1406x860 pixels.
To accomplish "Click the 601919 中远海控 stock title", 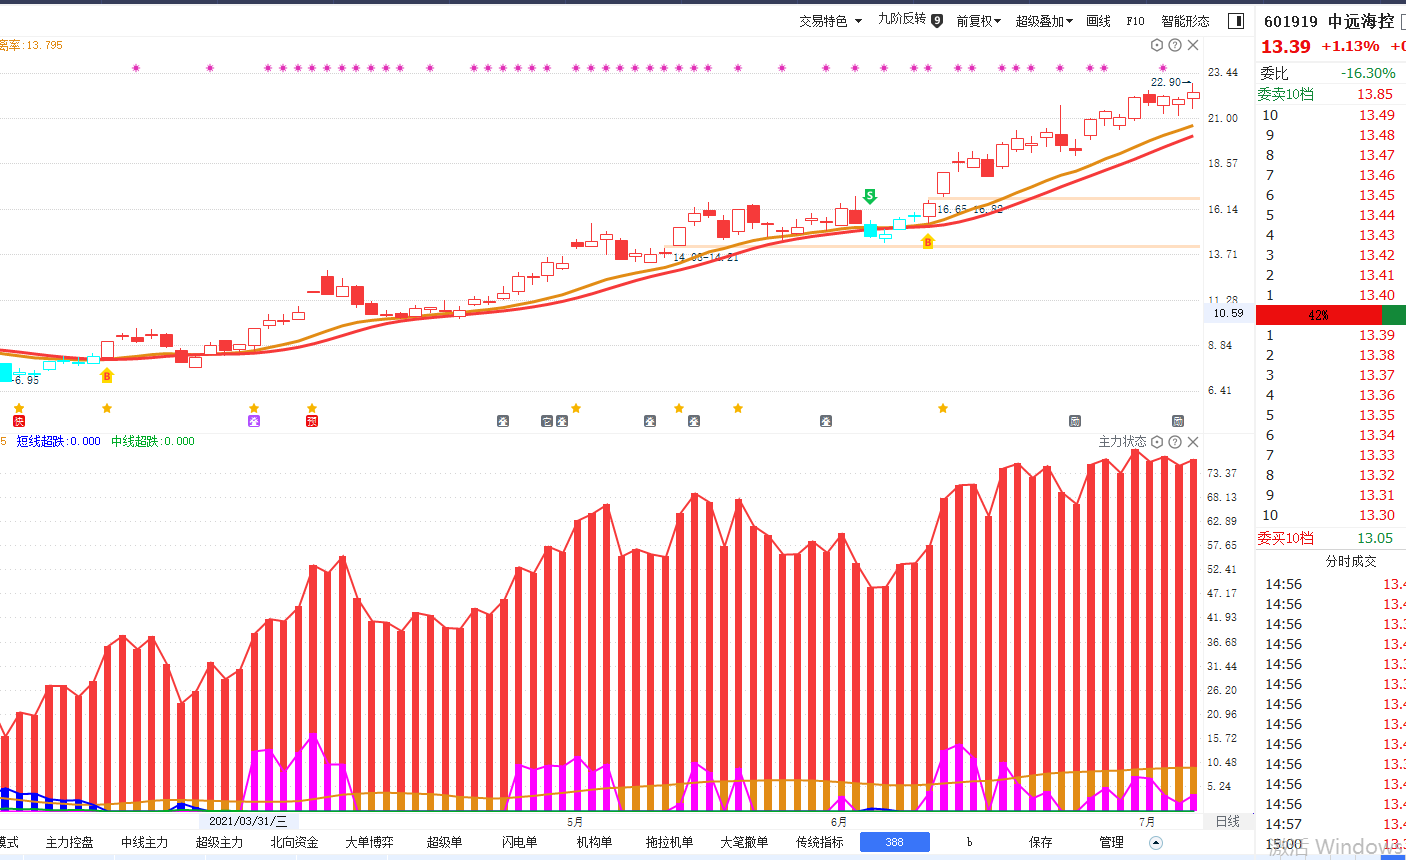I will [x=1329, y=21].
